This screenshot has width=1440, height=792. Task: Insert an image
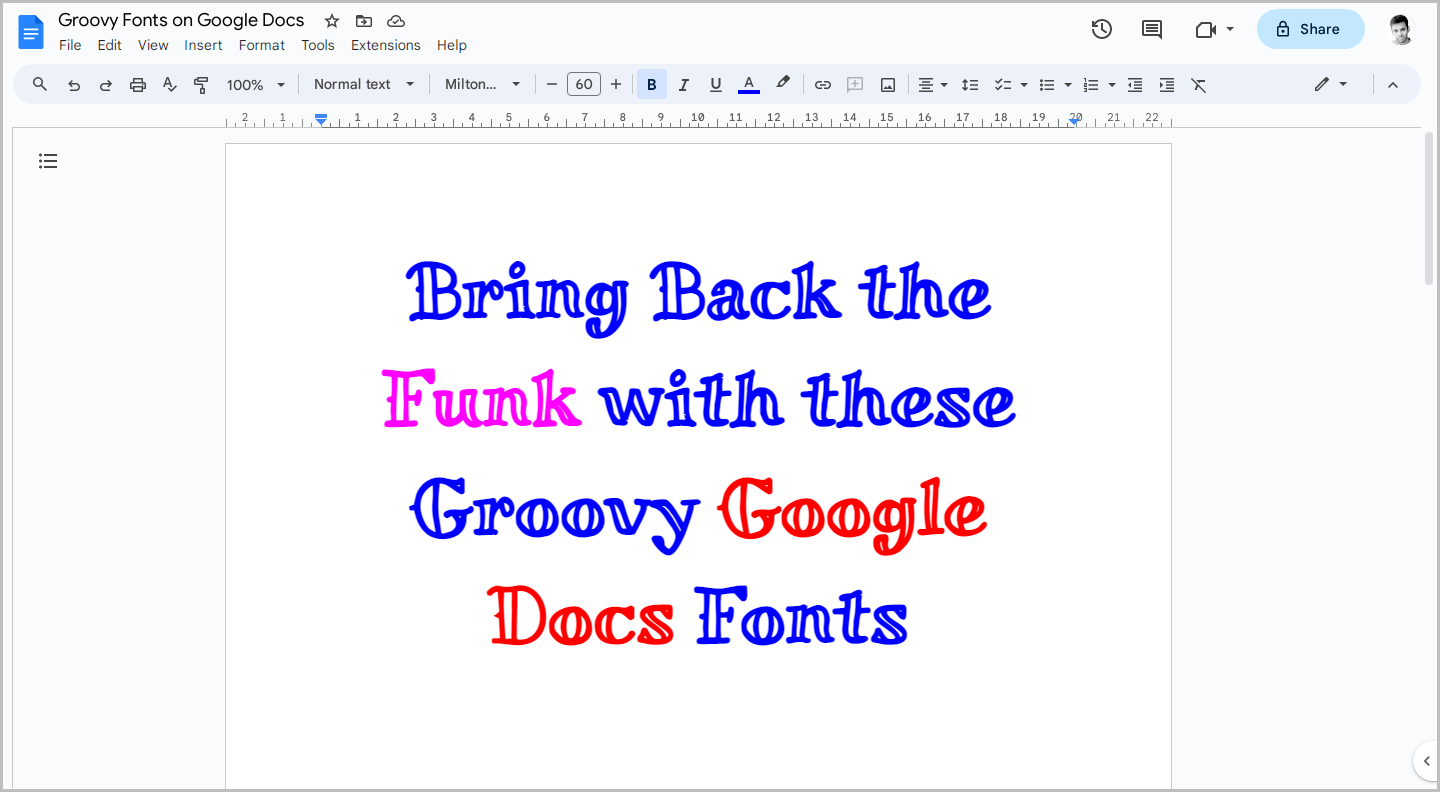pyautogui.click(x=887, y=84)
